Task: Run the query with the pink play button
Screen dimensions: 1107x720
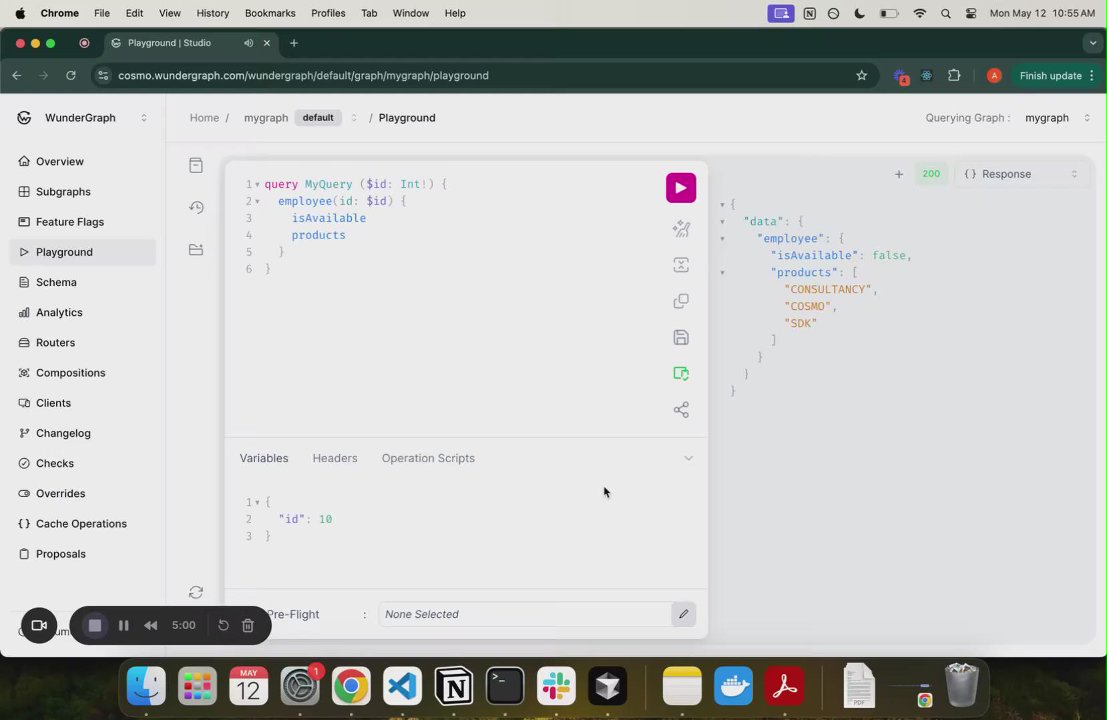Action: 681,188
